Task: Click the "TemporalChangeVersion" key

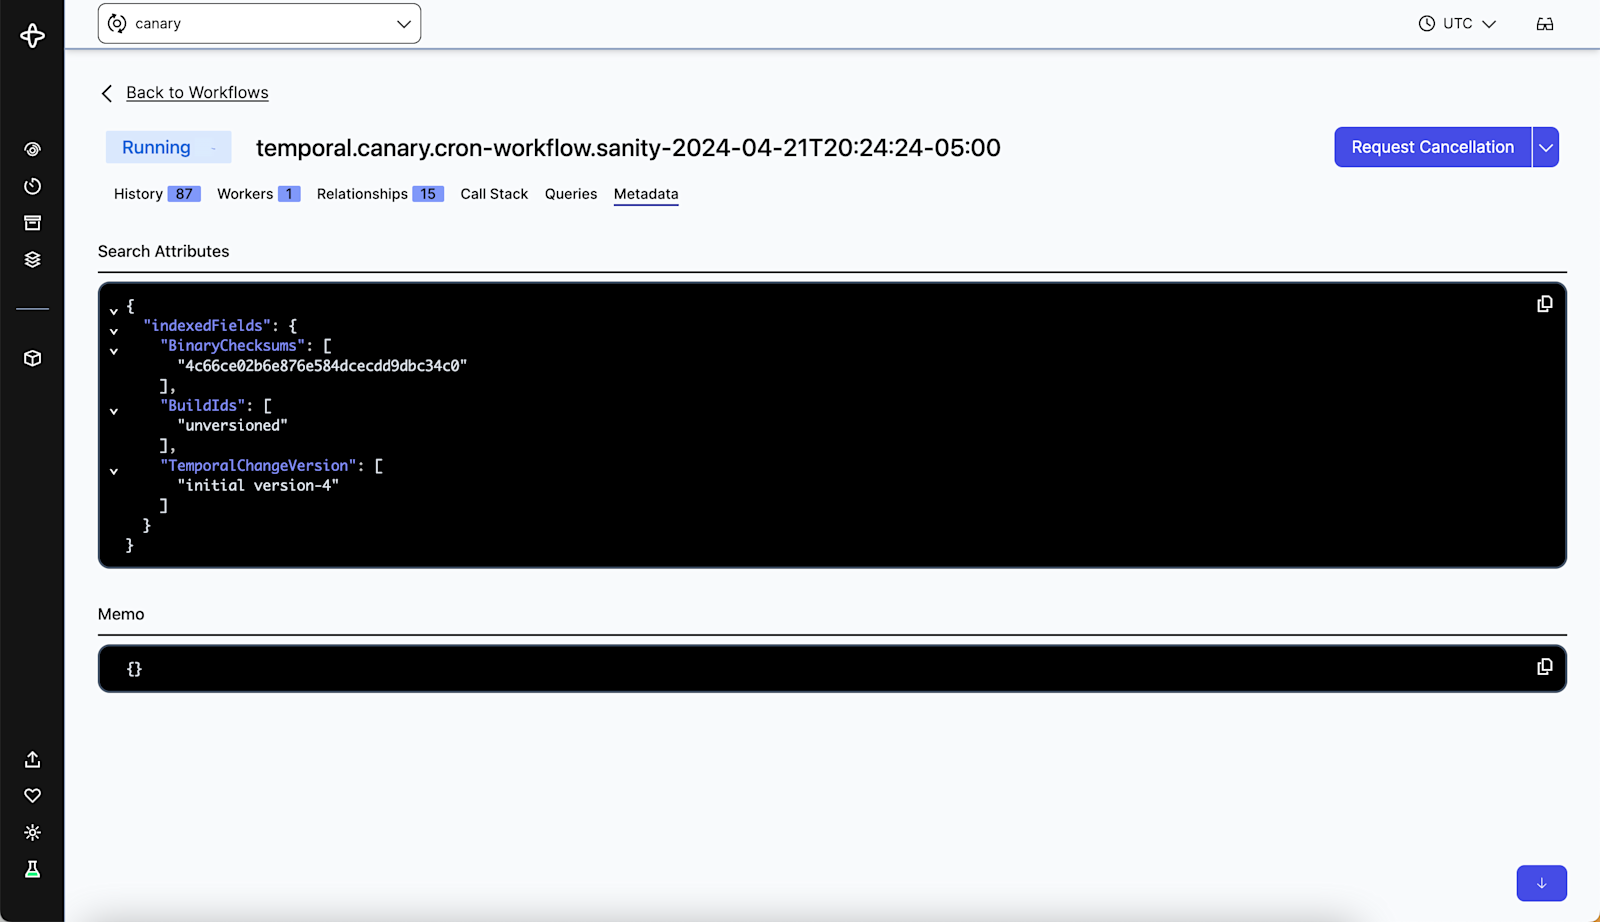Action: coord(258,466)
